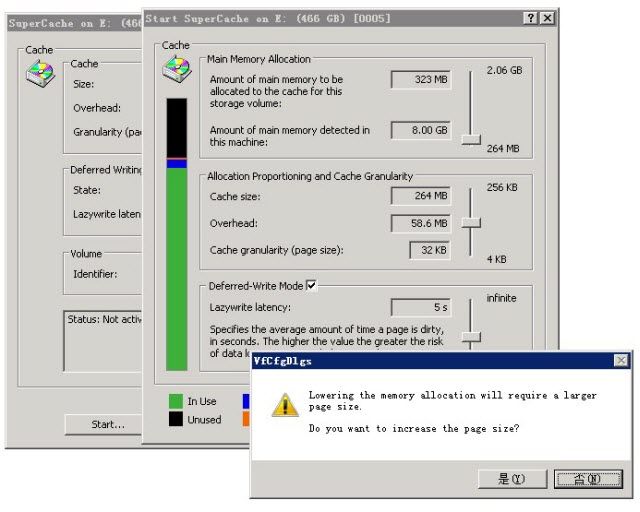Click the Lazywrite latency: label in the front dialog
The height and width of the screenshot is (512, 640).
point(250,307)
